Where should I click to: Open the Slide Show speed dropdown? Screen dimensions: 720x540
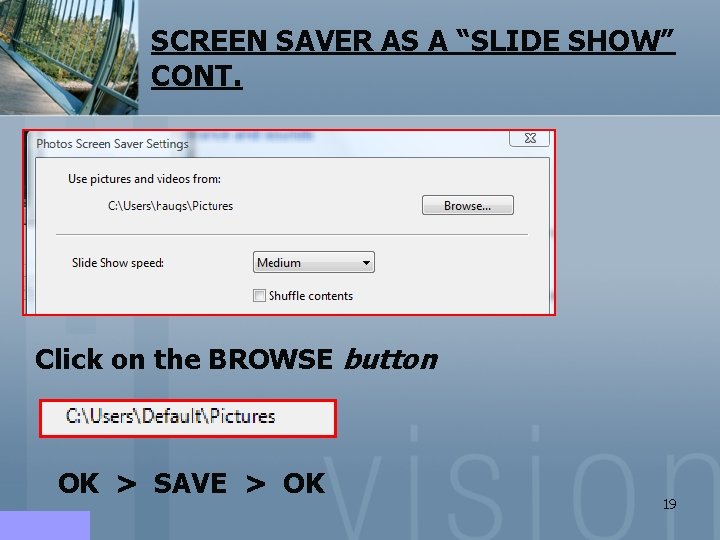pos(314,262)
